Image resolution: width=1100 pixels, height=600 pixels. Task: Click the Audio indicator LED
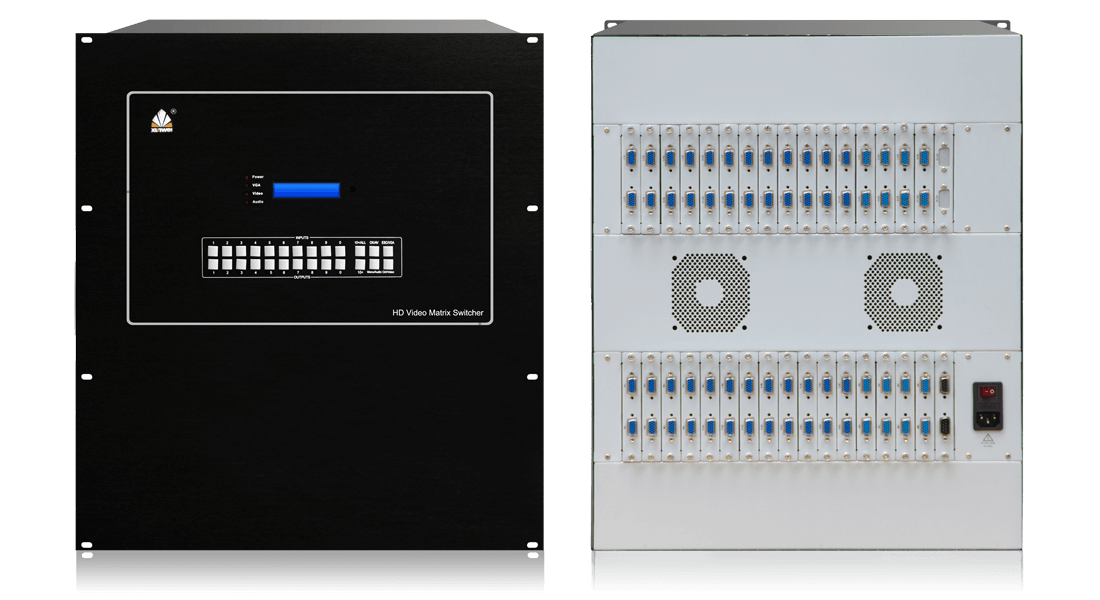click(247, 202)
